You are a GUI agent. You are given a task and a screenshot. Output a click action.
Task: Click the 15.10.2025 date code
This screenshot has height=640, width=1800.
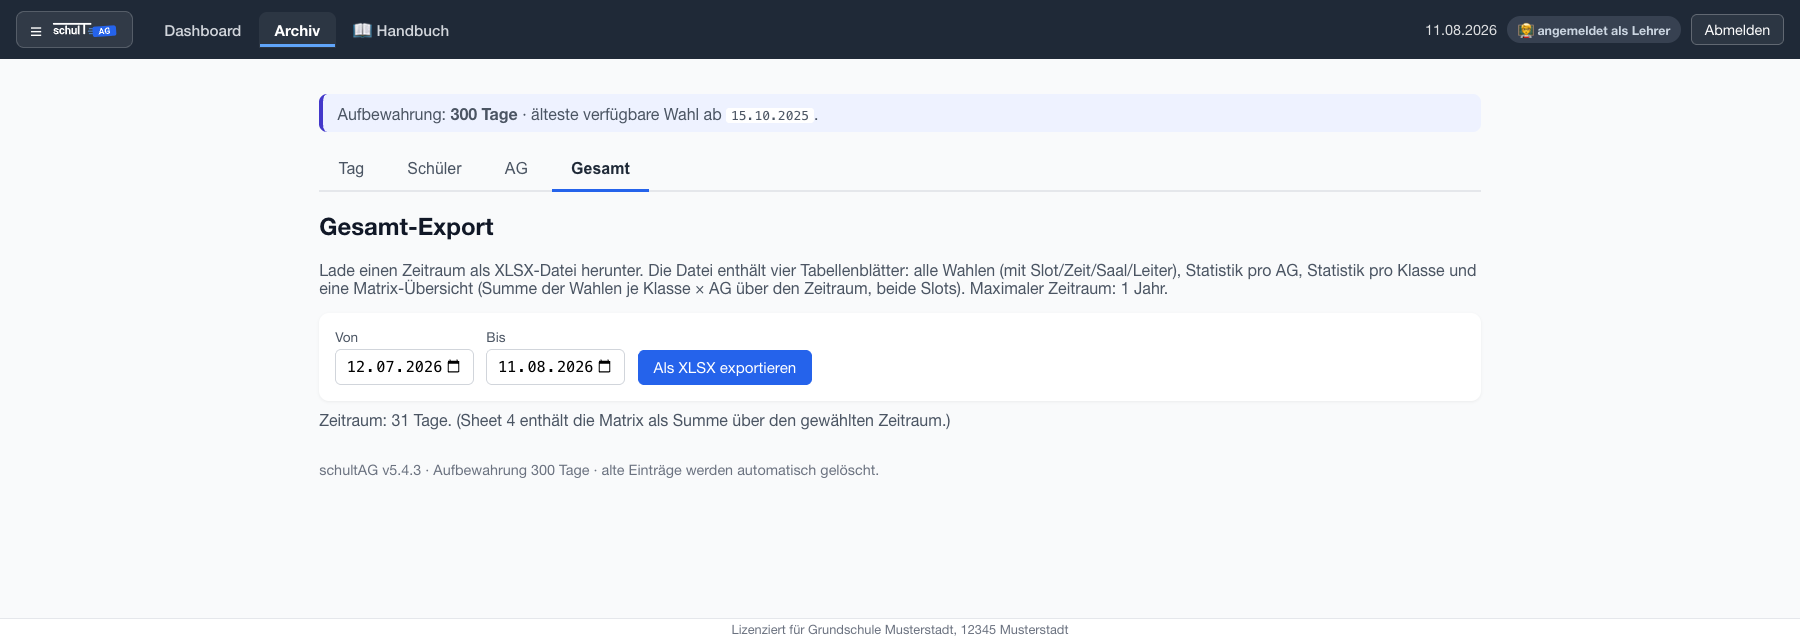(x=770, y=115)
